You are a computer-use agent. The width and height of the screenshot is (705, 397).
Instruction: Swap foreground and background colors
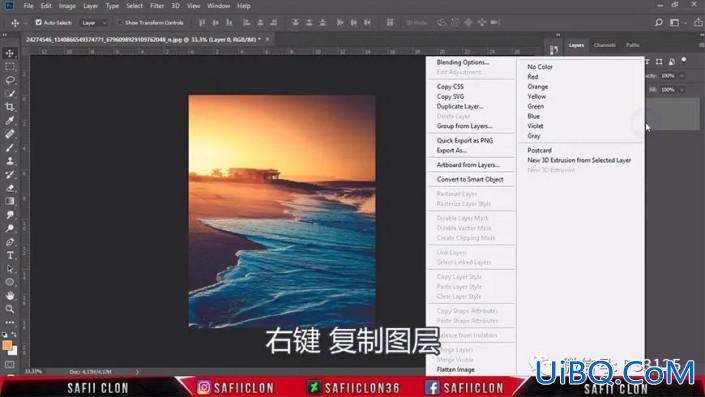click(x=14, y=335)
